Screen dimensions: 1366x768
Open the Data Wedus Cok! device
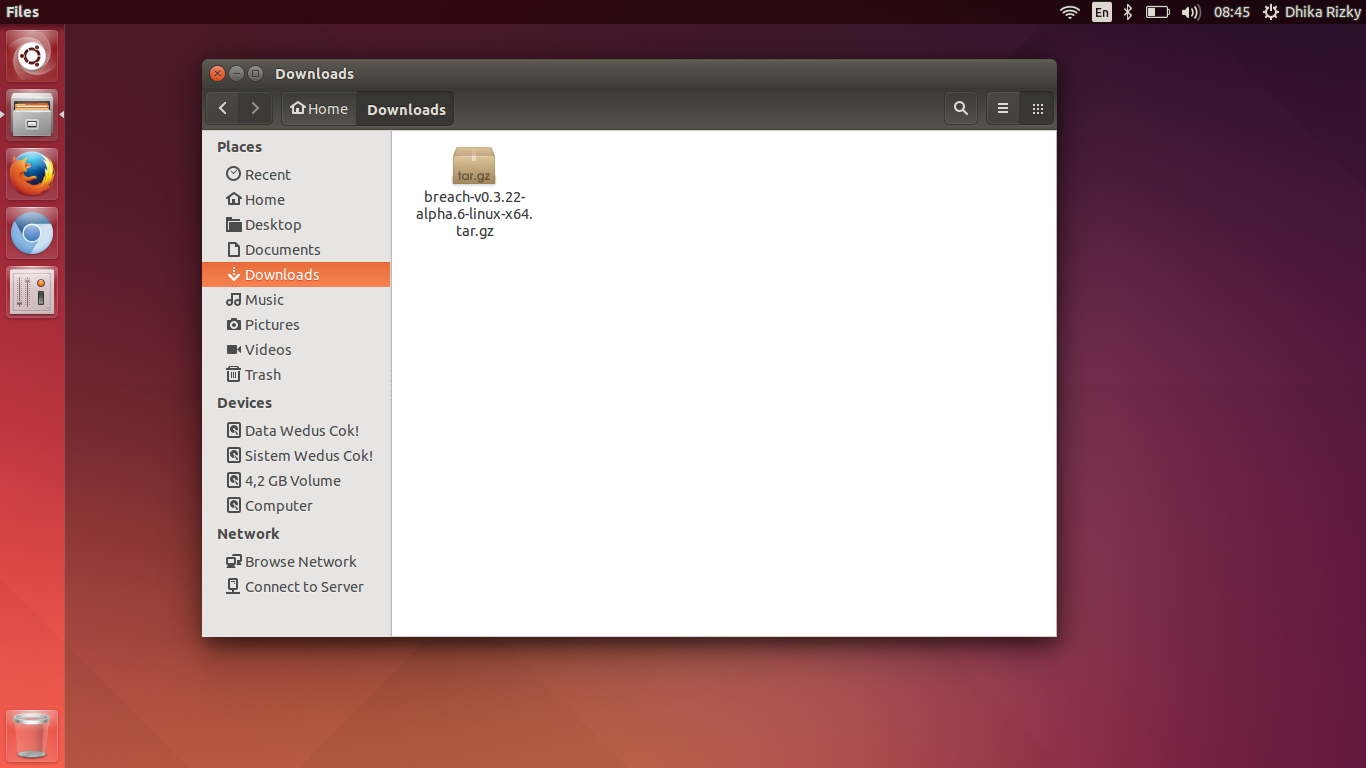[296, 430]
